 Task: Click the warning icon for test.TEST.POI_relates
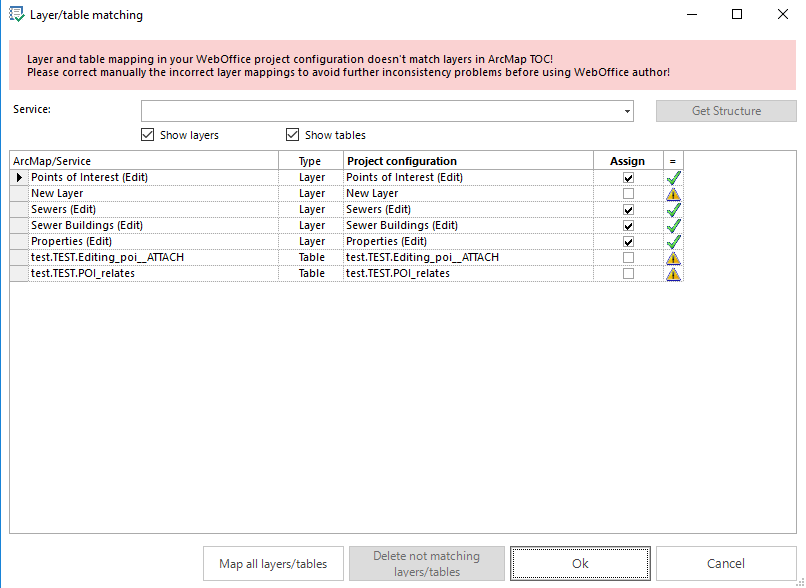pyautogui.click(x=673, y=273)
